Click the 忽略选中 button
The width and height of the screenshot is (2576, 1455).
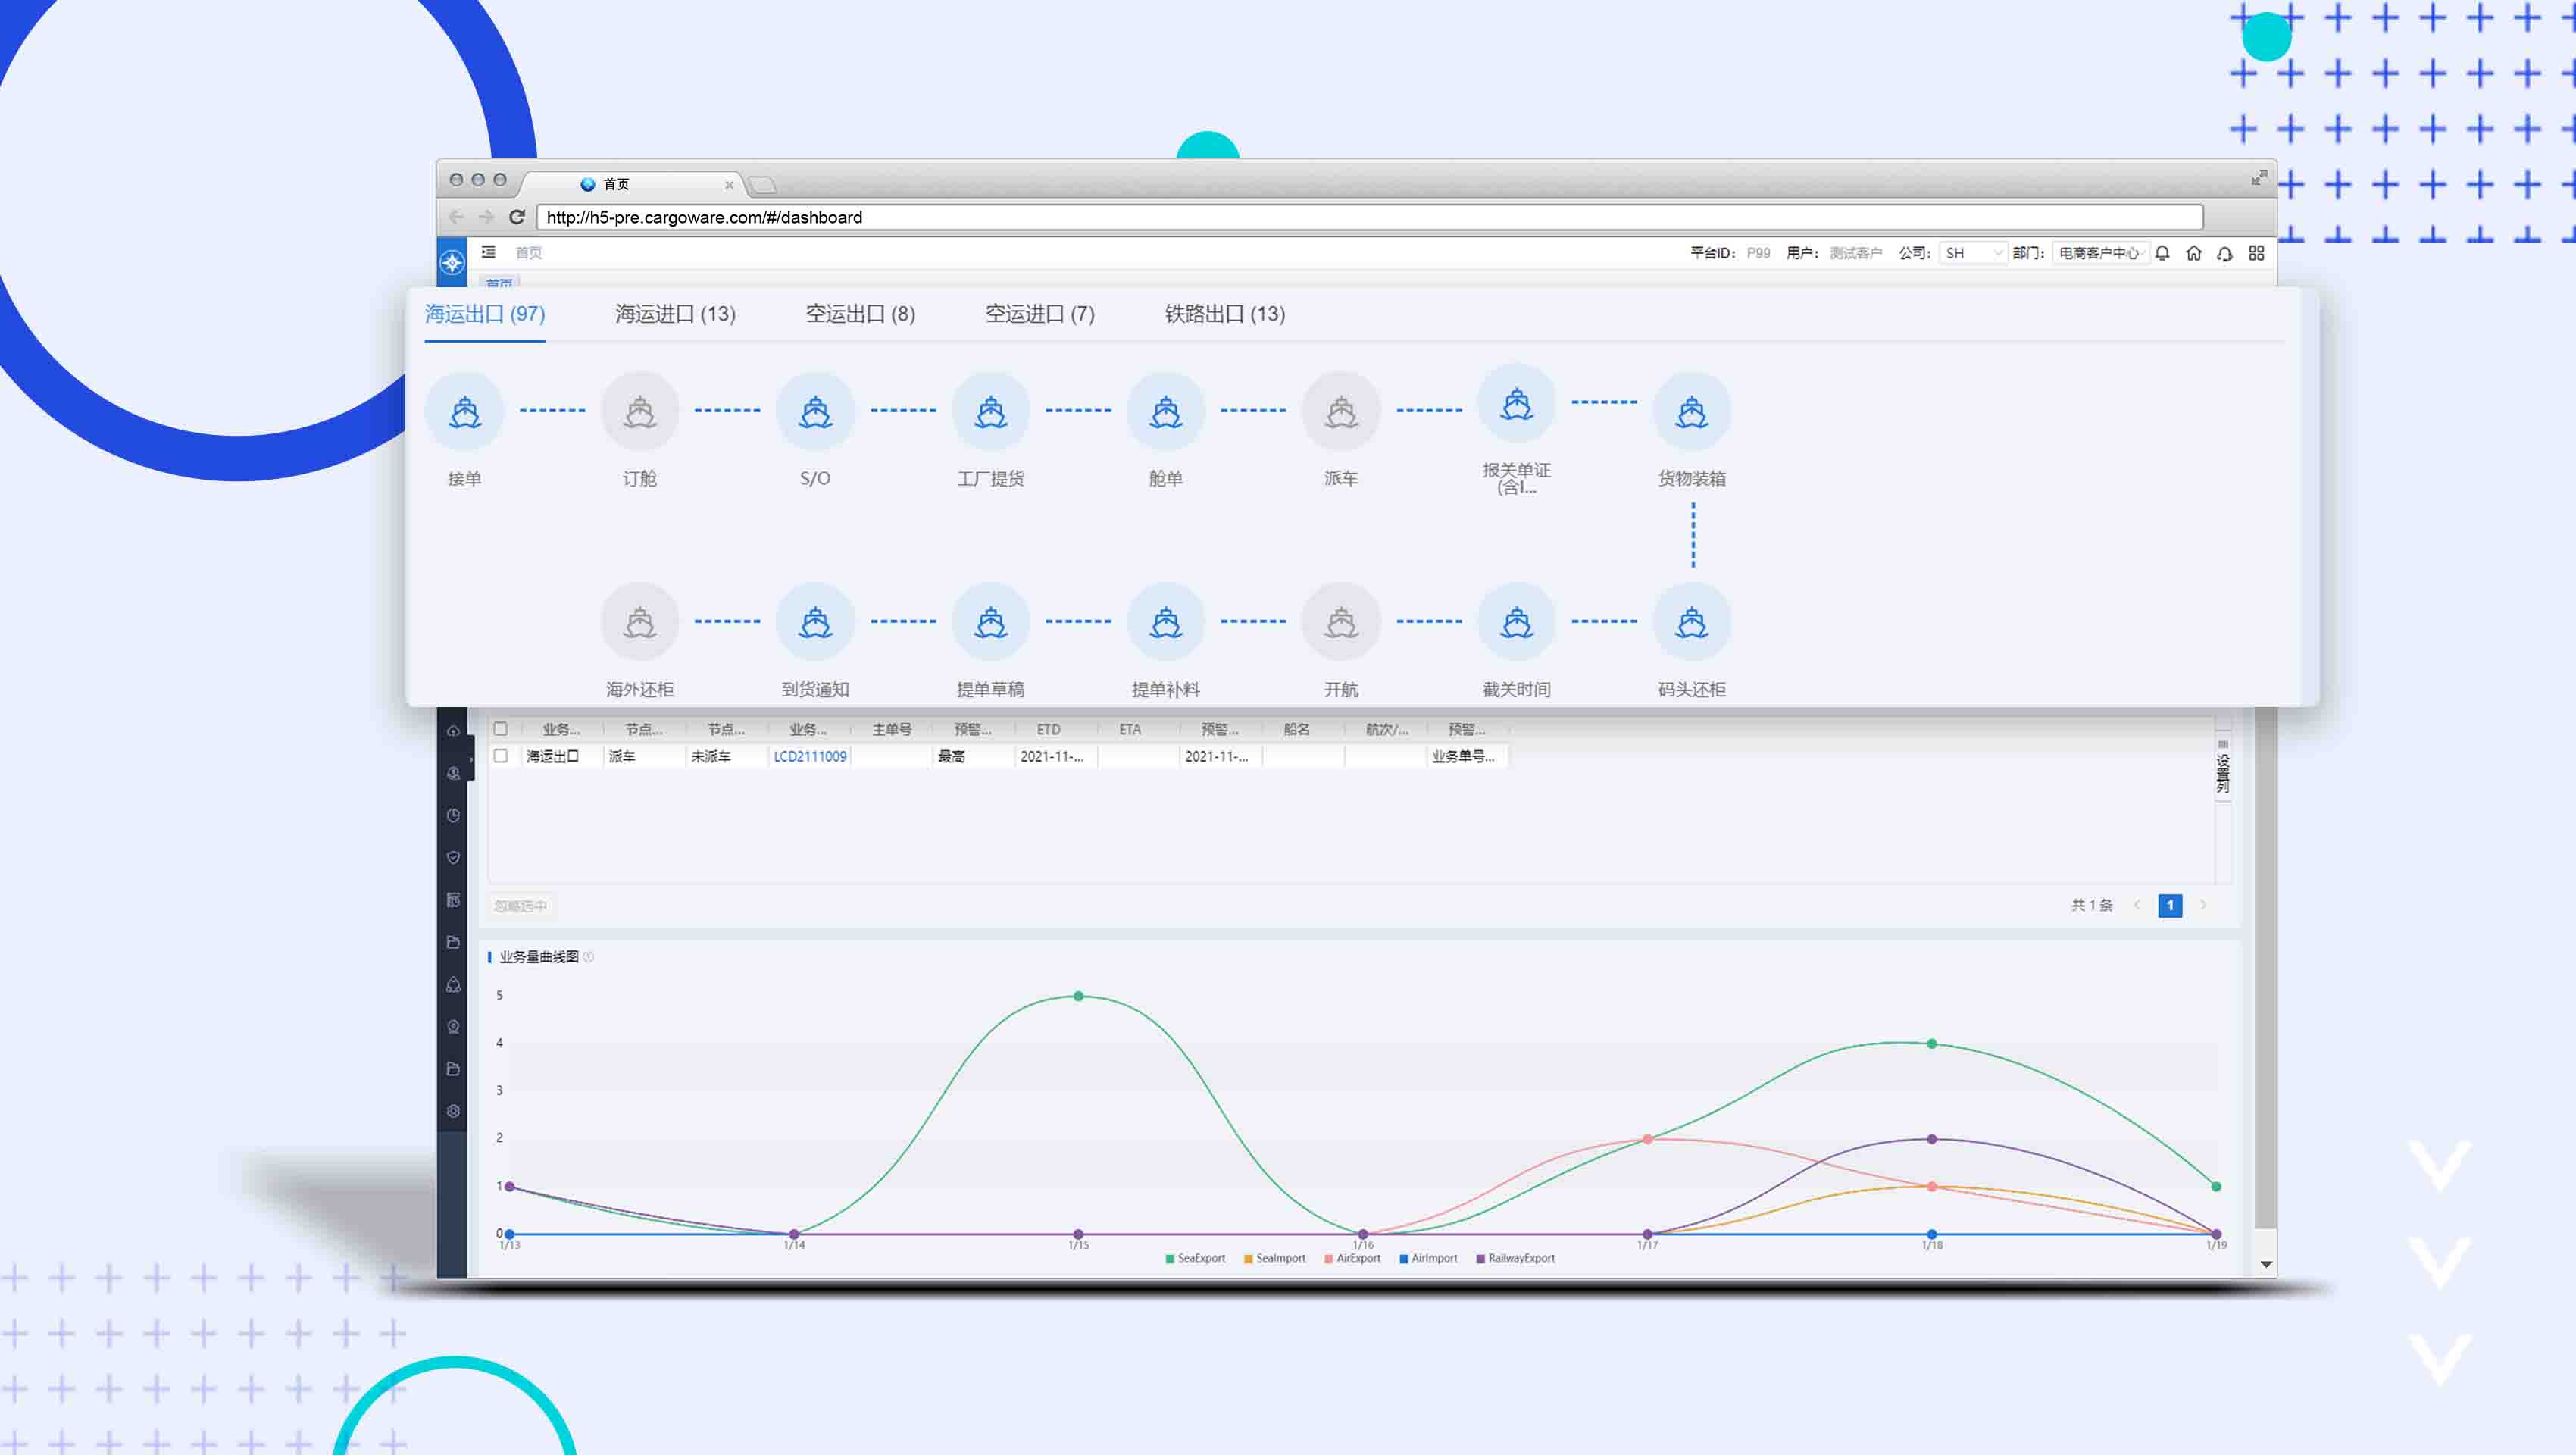tap(520, 906)
